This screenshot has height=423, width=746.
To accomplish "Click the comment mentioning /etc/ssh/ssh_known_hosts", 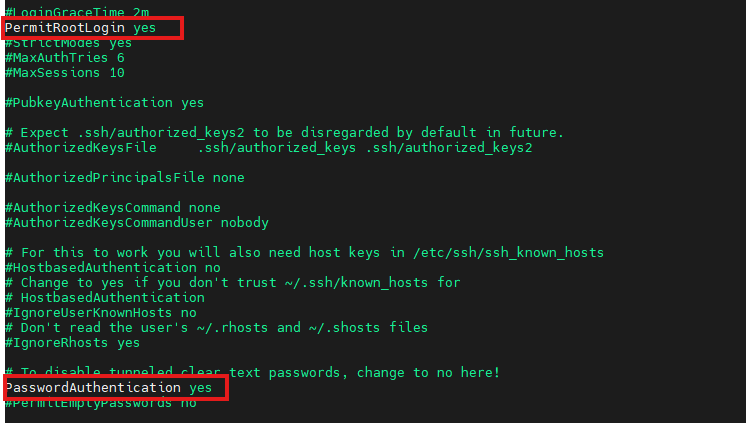I will click(304, 252).
